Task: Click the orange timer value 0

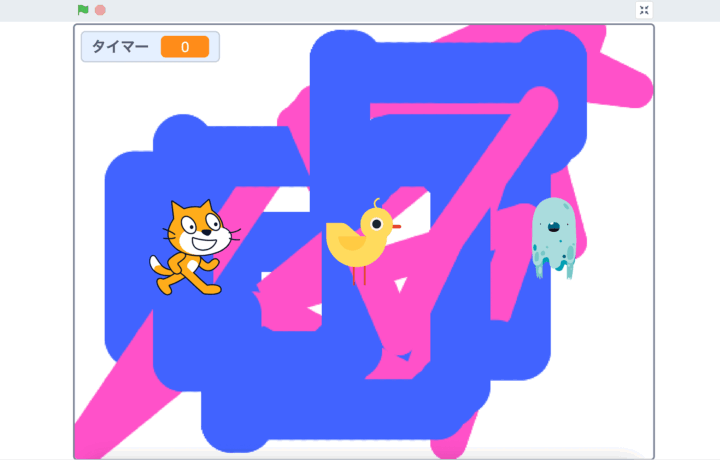Action: coord(185,47)
